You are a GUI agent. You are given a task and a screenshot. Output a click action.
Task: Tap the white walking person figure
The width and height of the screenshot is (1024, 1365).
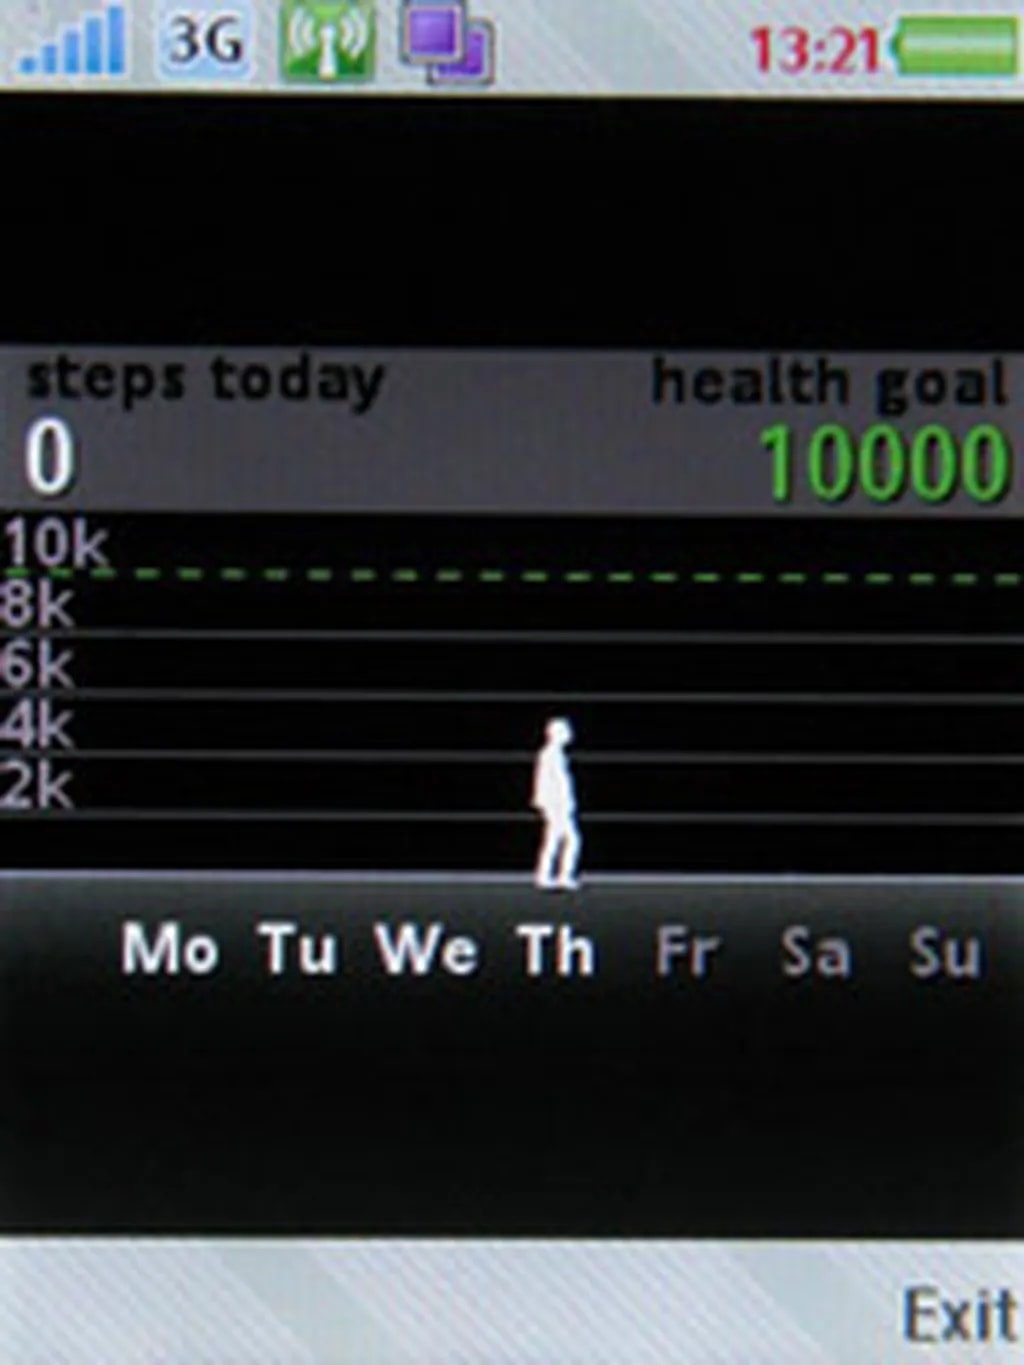coord(556,803)
